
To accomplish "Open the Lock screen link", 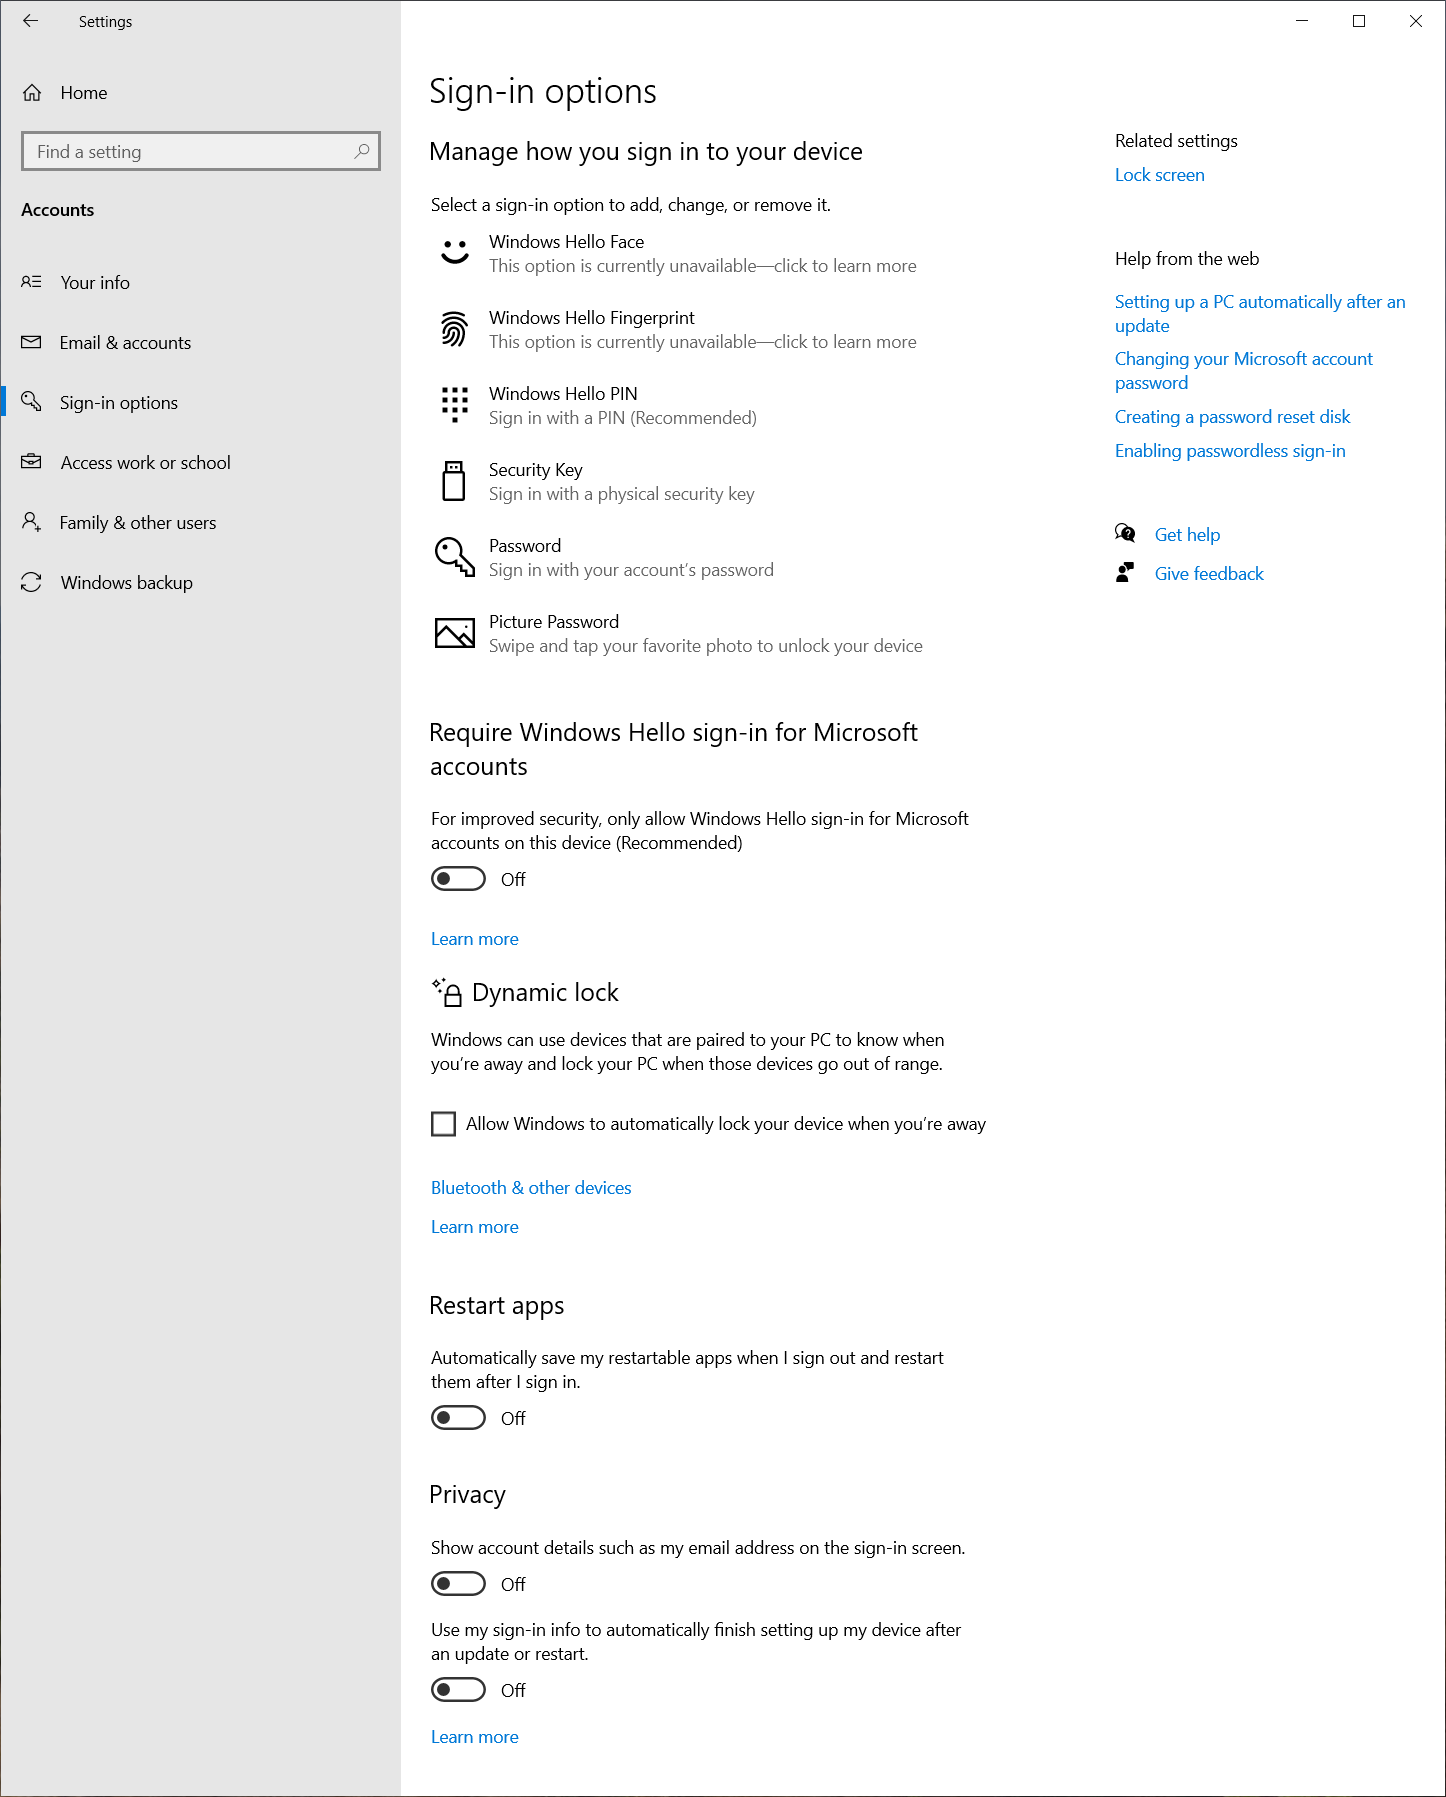I will [1159, 174].
